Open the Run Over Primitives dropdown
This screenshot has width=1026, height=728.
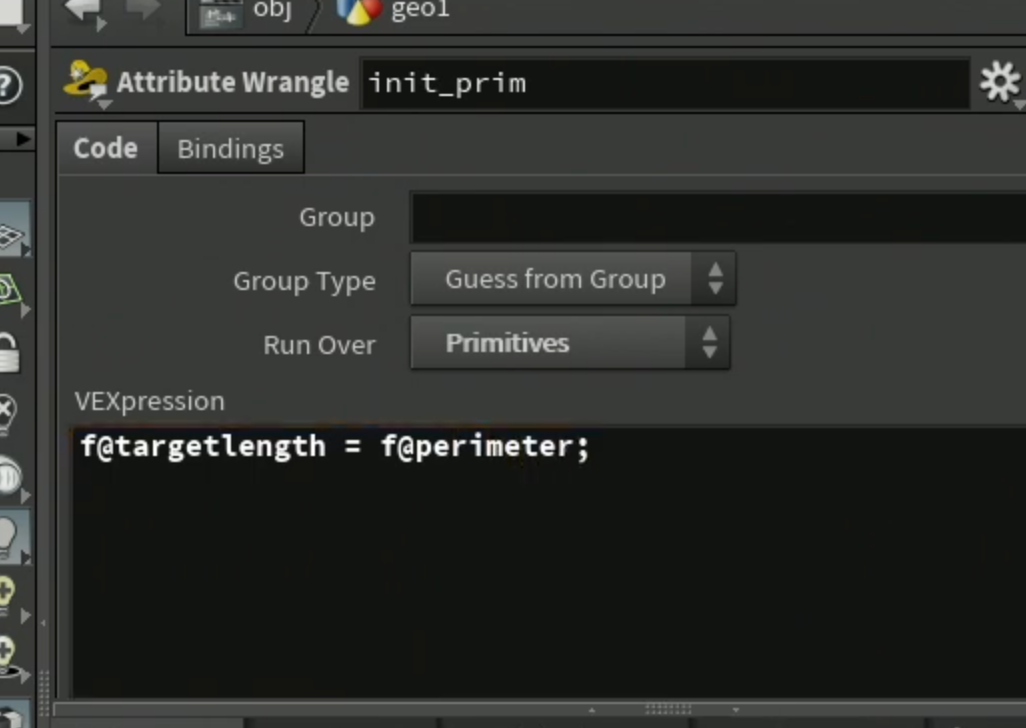pyautogui.click(x=570, y=343)
